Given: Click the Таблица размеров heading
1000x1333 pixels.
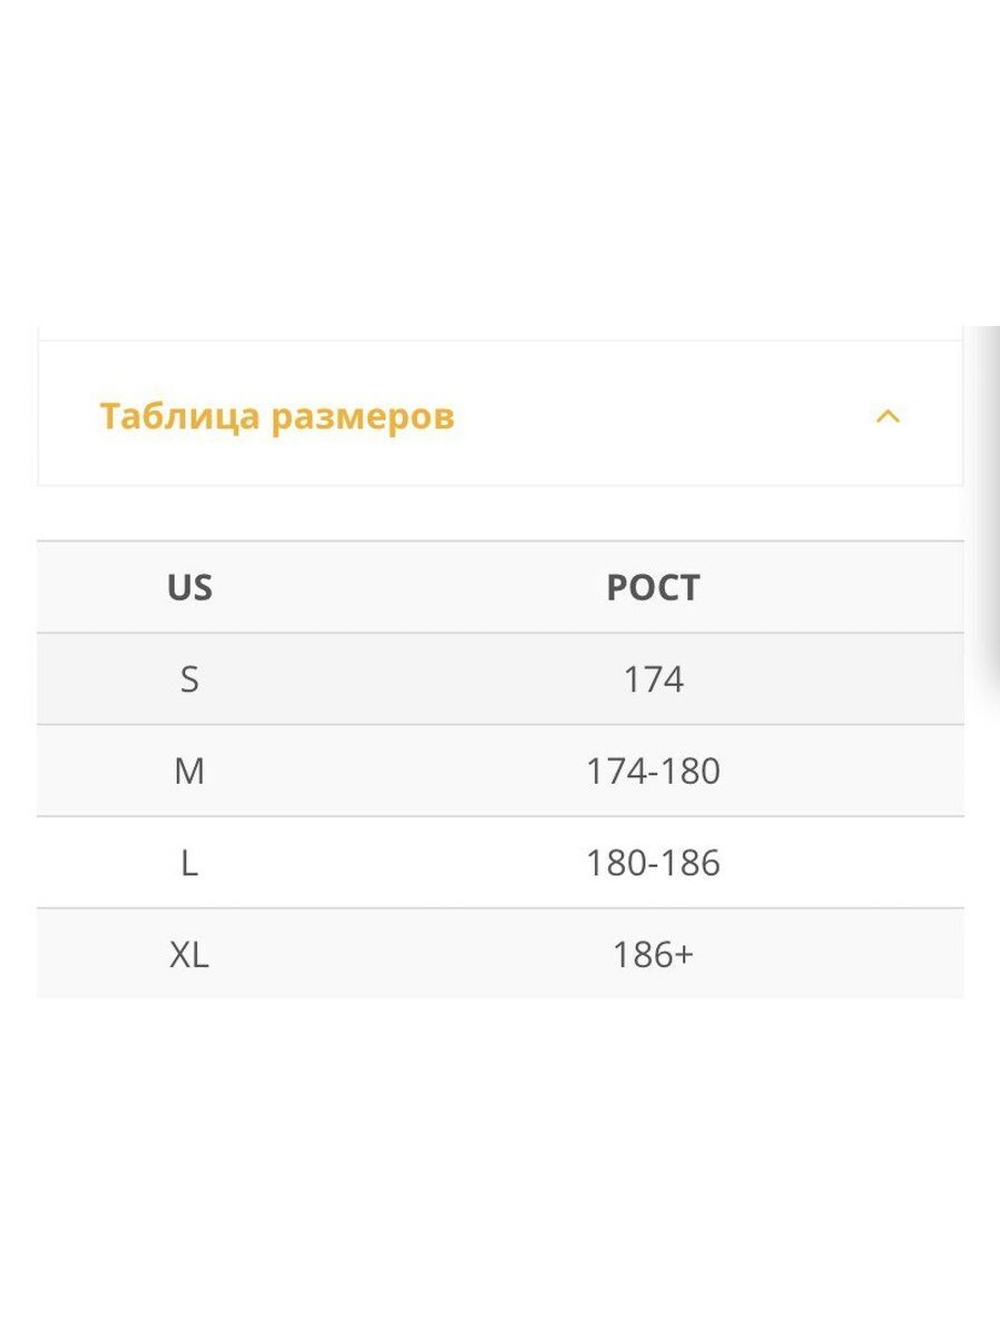Looking at the screenshot, I should [277, 416].
